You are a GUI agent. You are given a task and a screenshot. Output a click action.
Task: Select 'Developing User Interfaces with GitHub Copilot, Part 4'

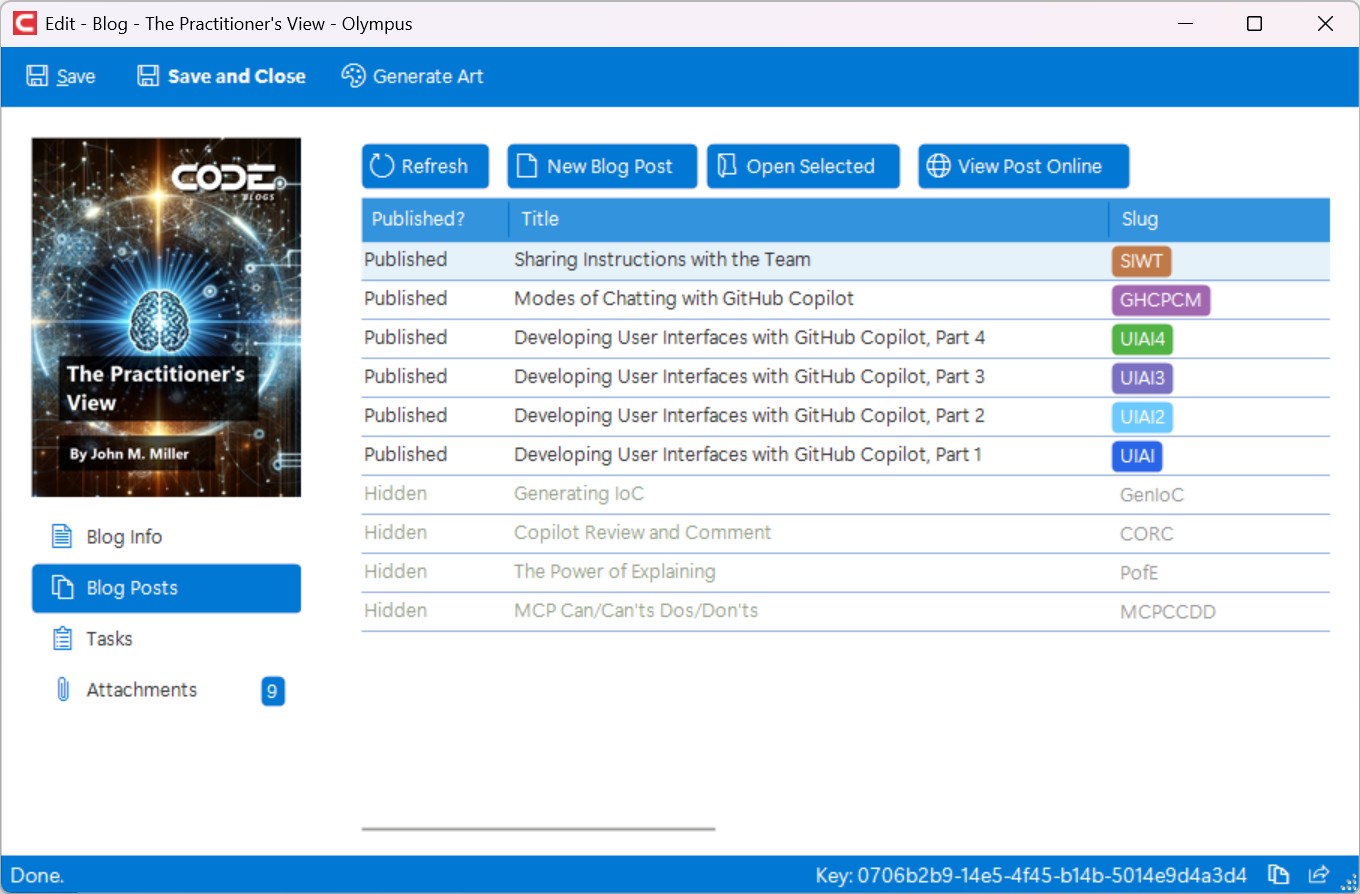coord(846,338)
